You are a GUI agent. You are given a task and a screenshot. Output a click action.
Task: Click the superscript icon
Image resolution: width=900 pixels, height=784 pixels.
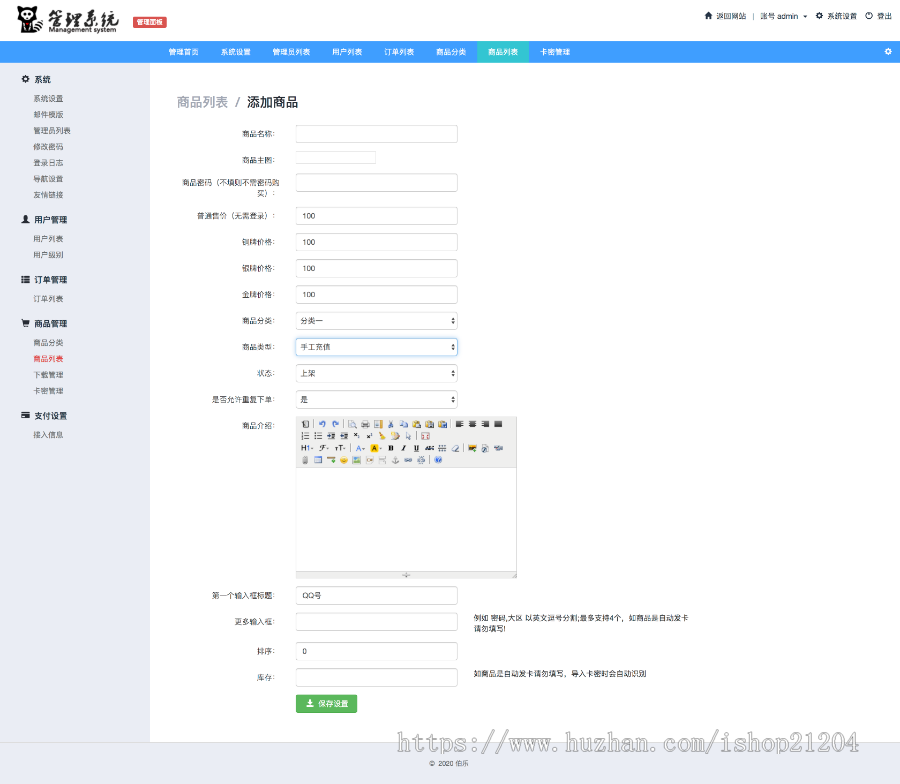pyautogui.click(x=369, y=436)
